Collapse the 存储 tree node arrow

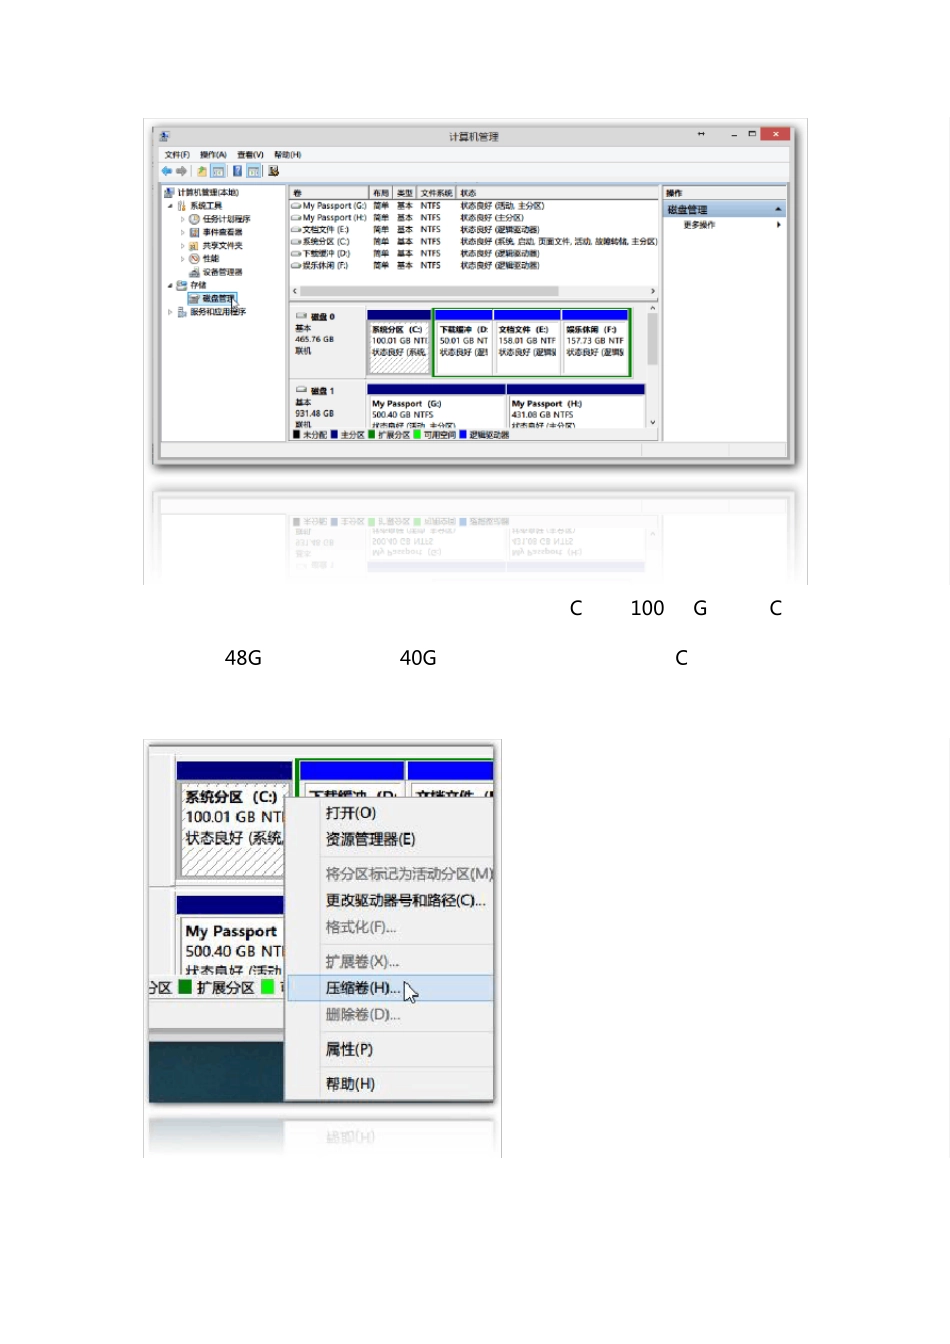pyautogui.click(x=170, y=285)
